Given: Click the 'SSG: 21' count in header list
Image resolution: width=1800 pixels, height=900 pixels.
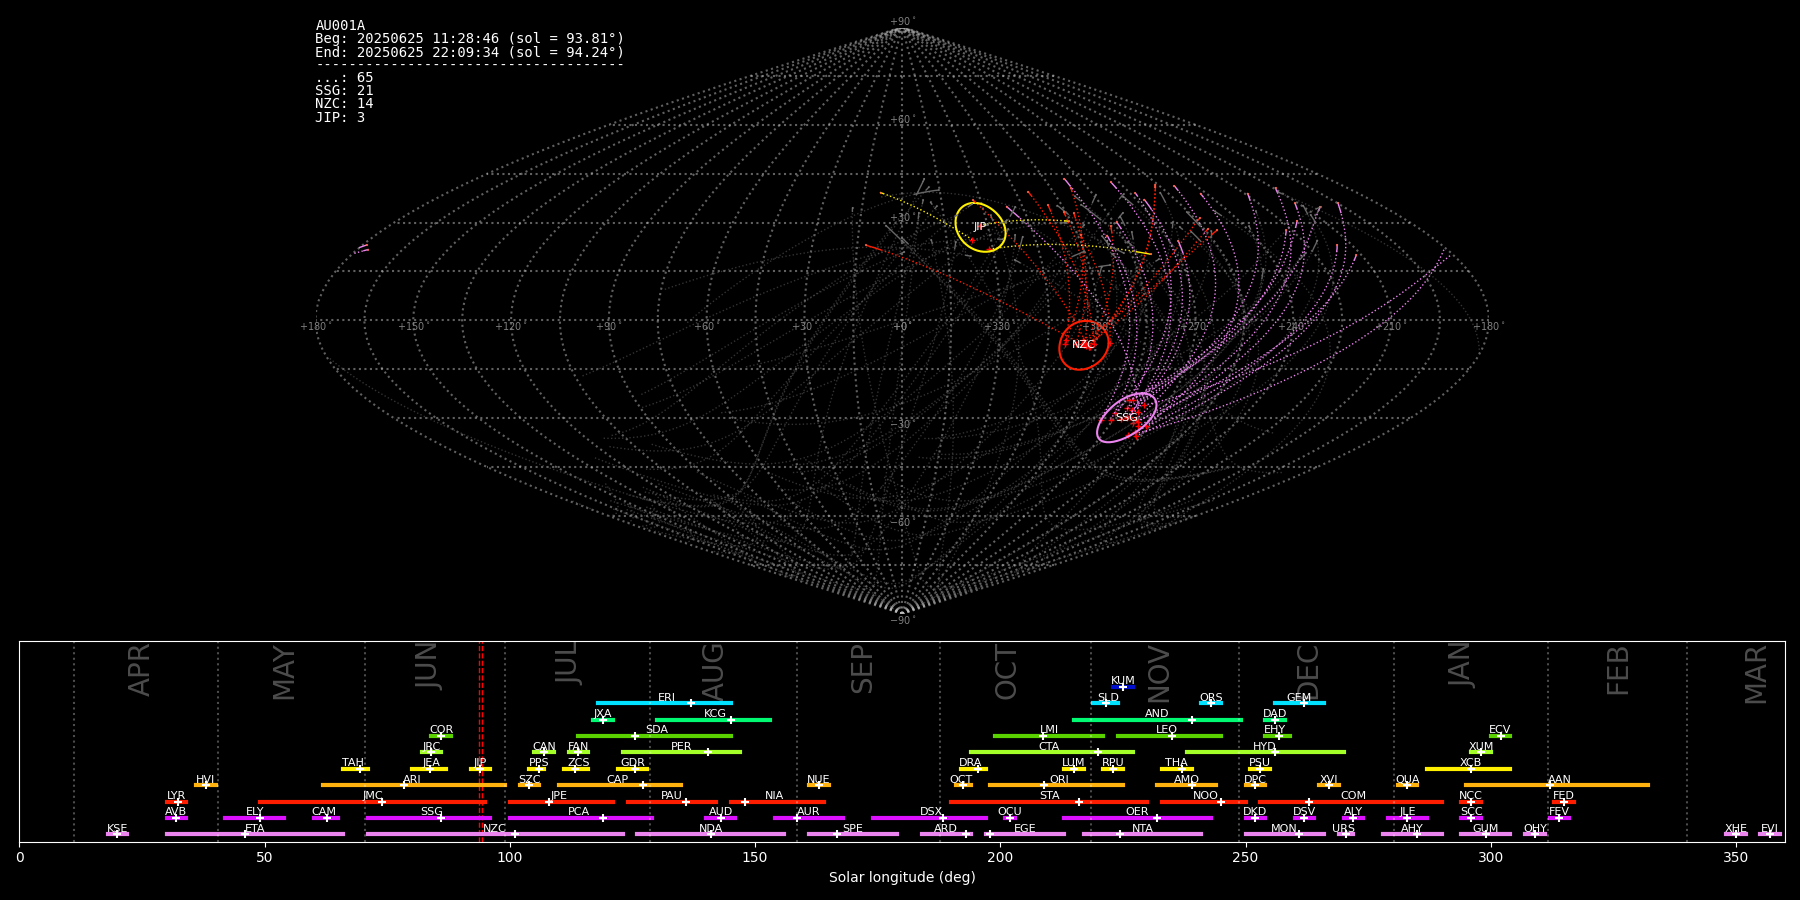Looking at the screenshot, I should tap(344, 91).
